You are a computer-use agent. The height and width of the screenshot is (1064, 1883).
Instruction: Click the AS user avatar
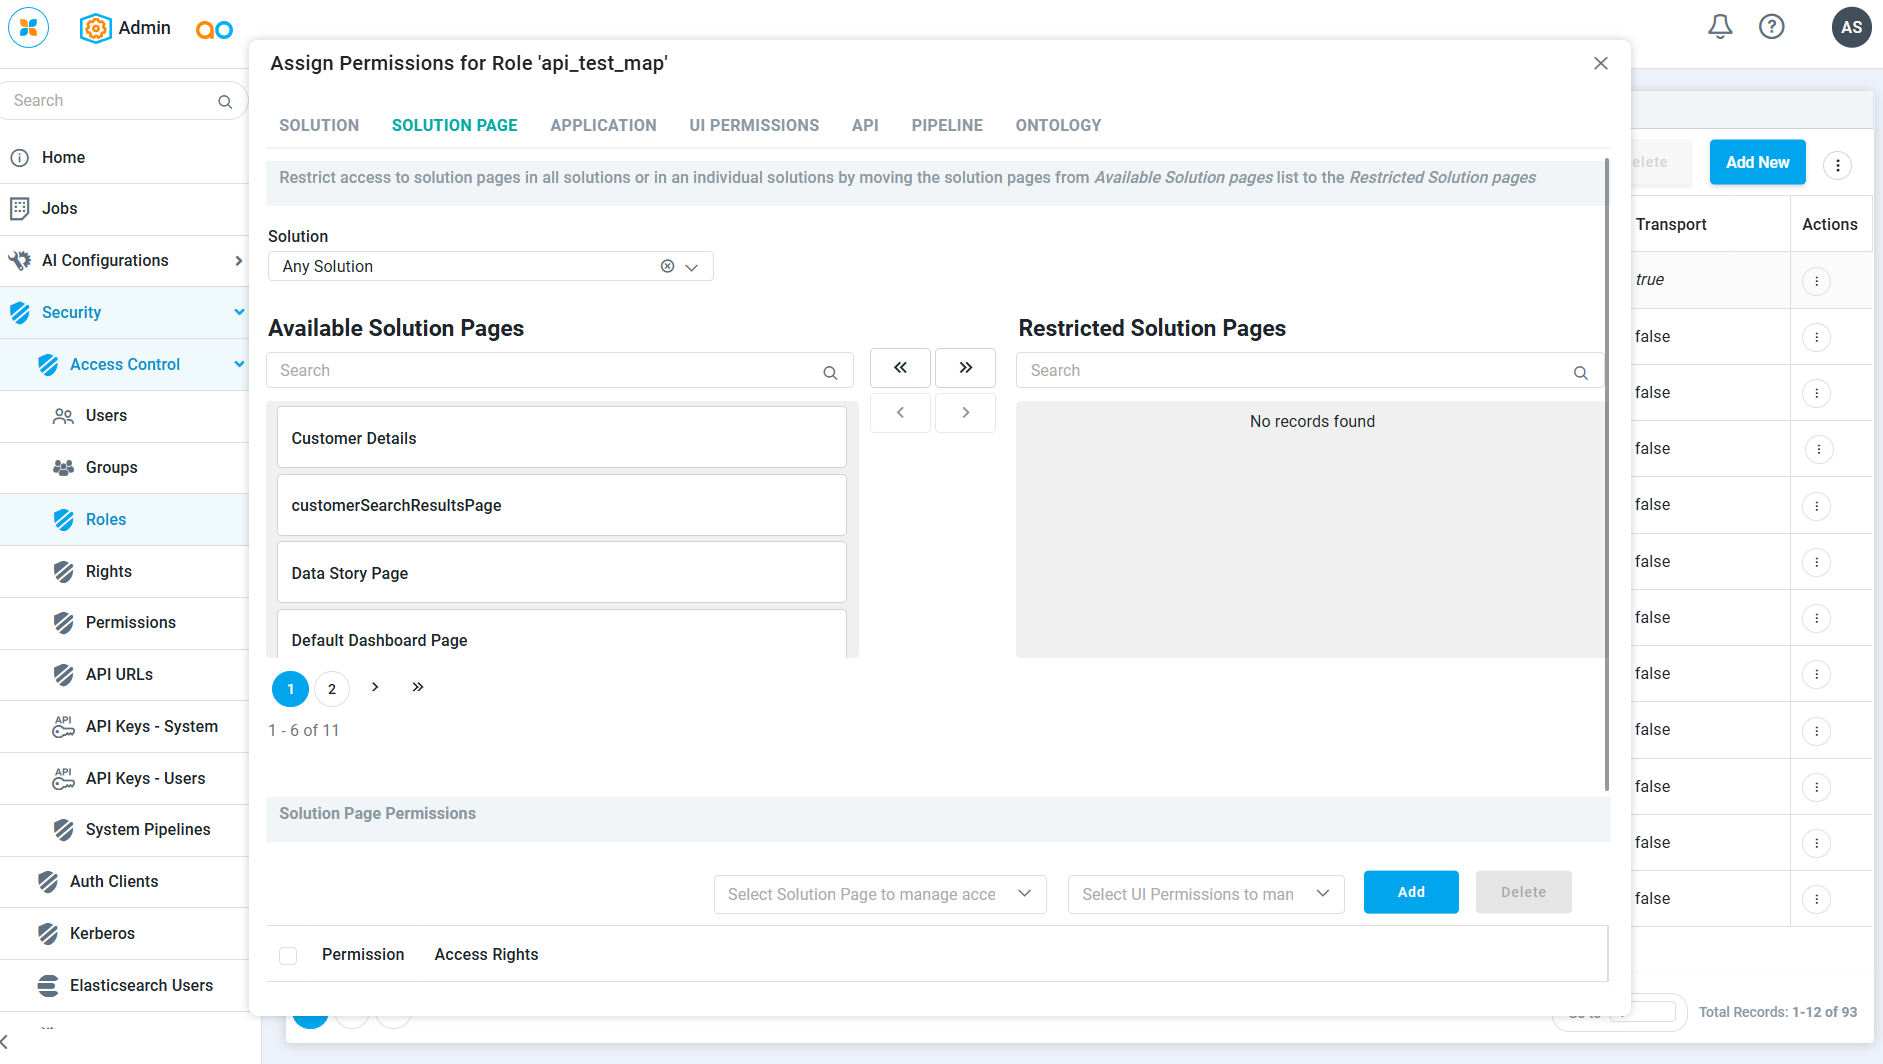pyautogui.click(x=1851, y=27)
